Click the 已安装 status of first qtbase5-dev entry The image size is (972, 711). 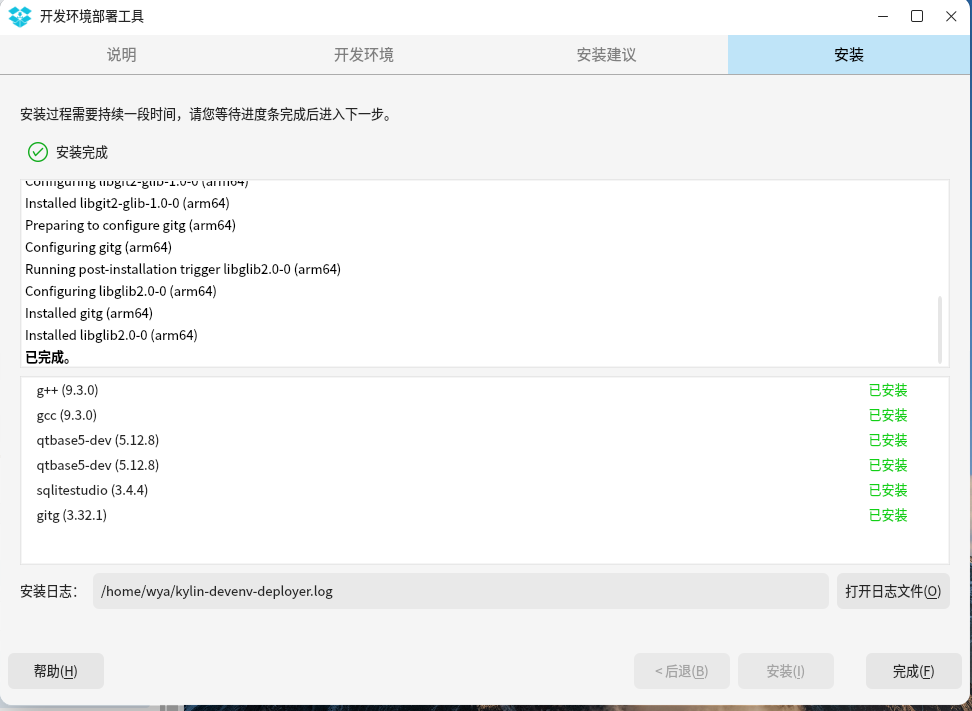tap(888, 440)
